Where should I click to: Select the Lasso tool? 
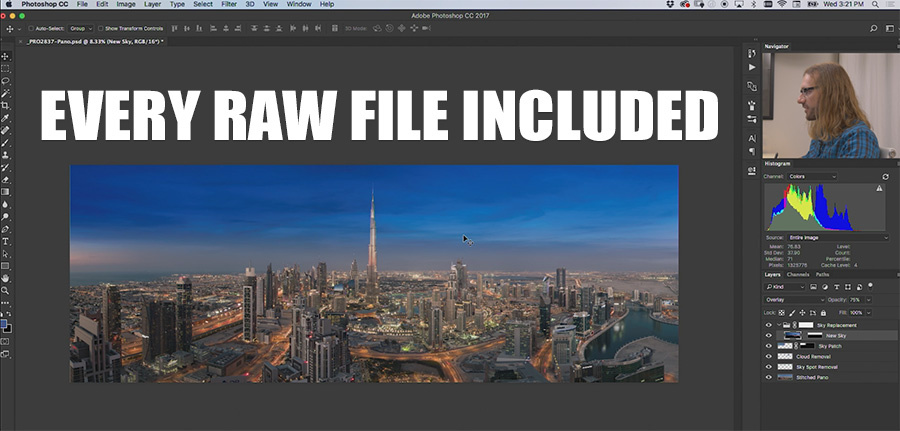[x=5, y=81]
